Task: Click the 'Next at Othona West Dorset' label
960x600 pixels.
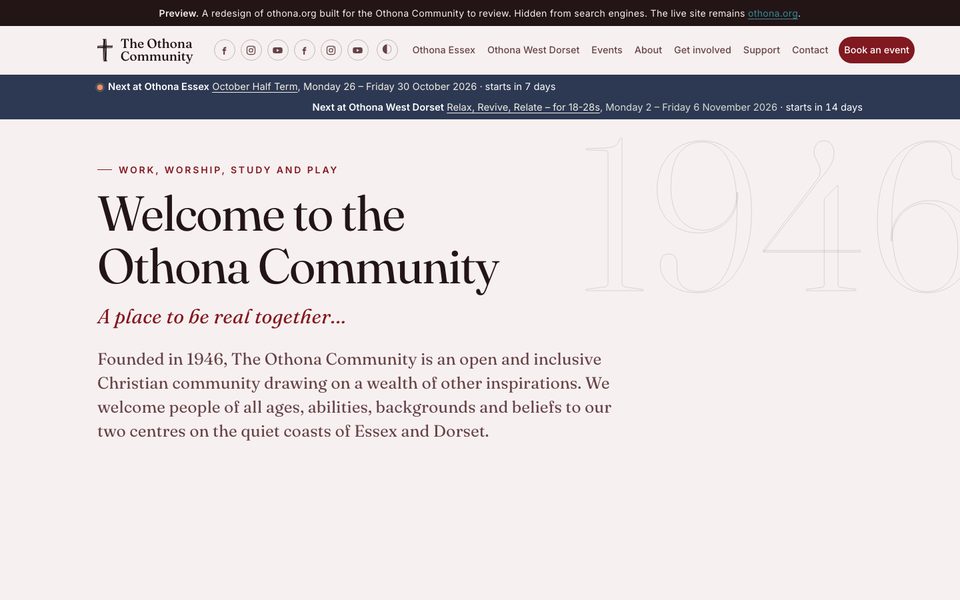Action: [378, 107]
